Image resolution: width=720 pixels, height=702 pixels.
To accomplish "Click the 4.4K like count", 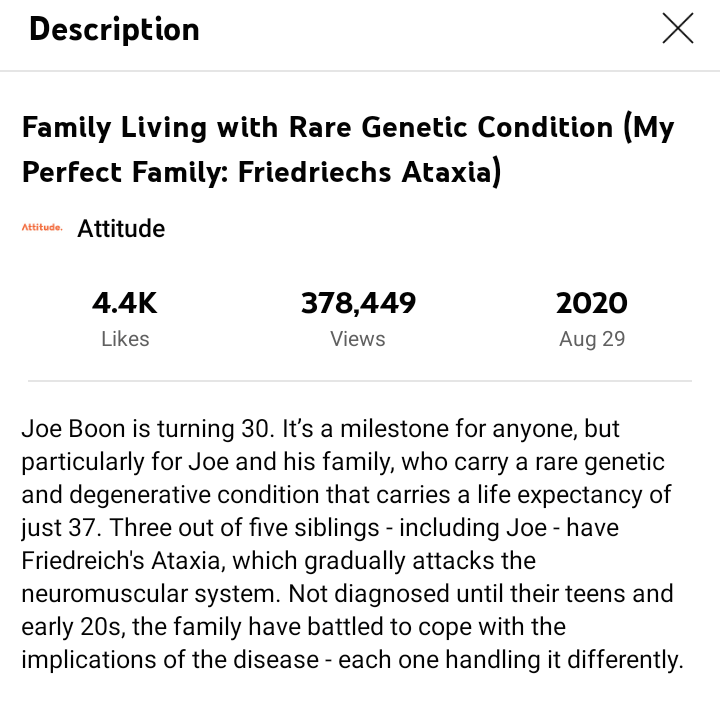I will [x=125, y=302].
